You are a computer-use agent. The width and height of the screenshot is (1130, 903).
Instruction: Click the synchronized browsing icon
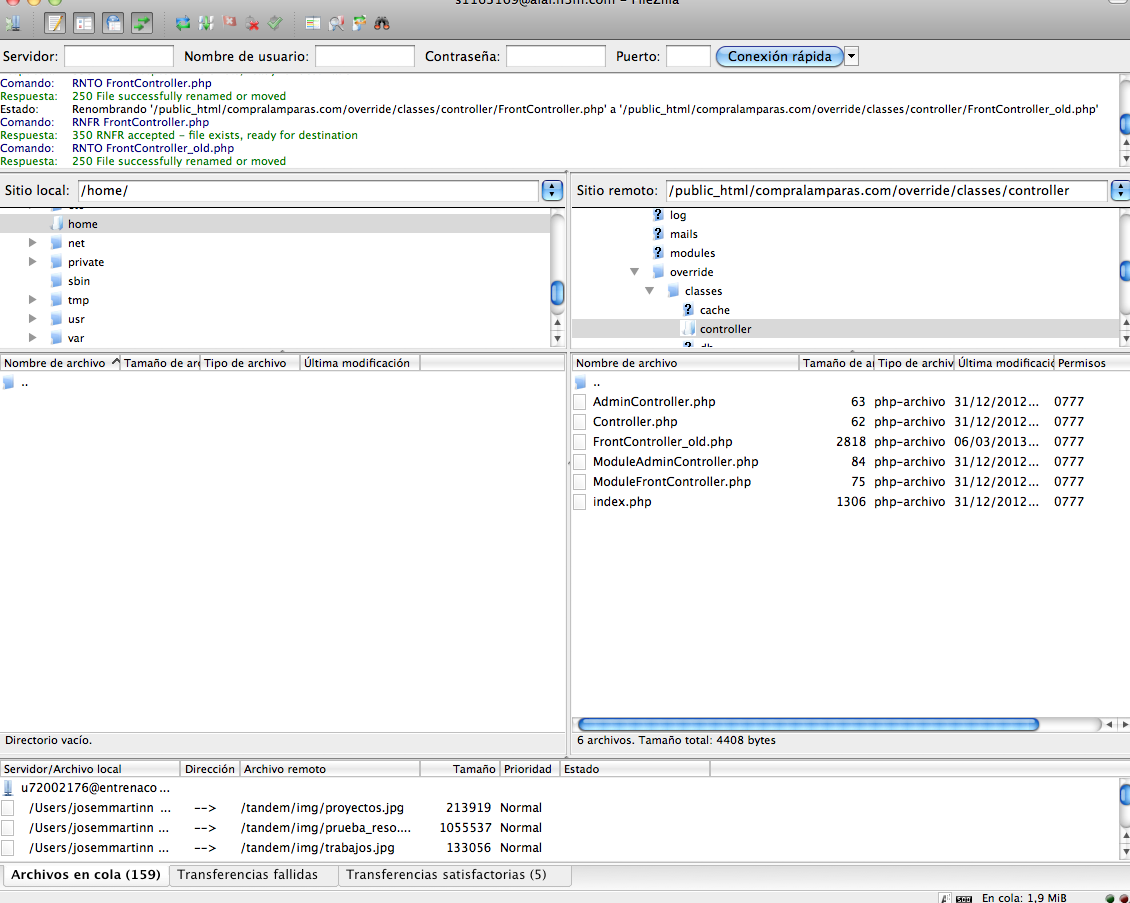360,22
